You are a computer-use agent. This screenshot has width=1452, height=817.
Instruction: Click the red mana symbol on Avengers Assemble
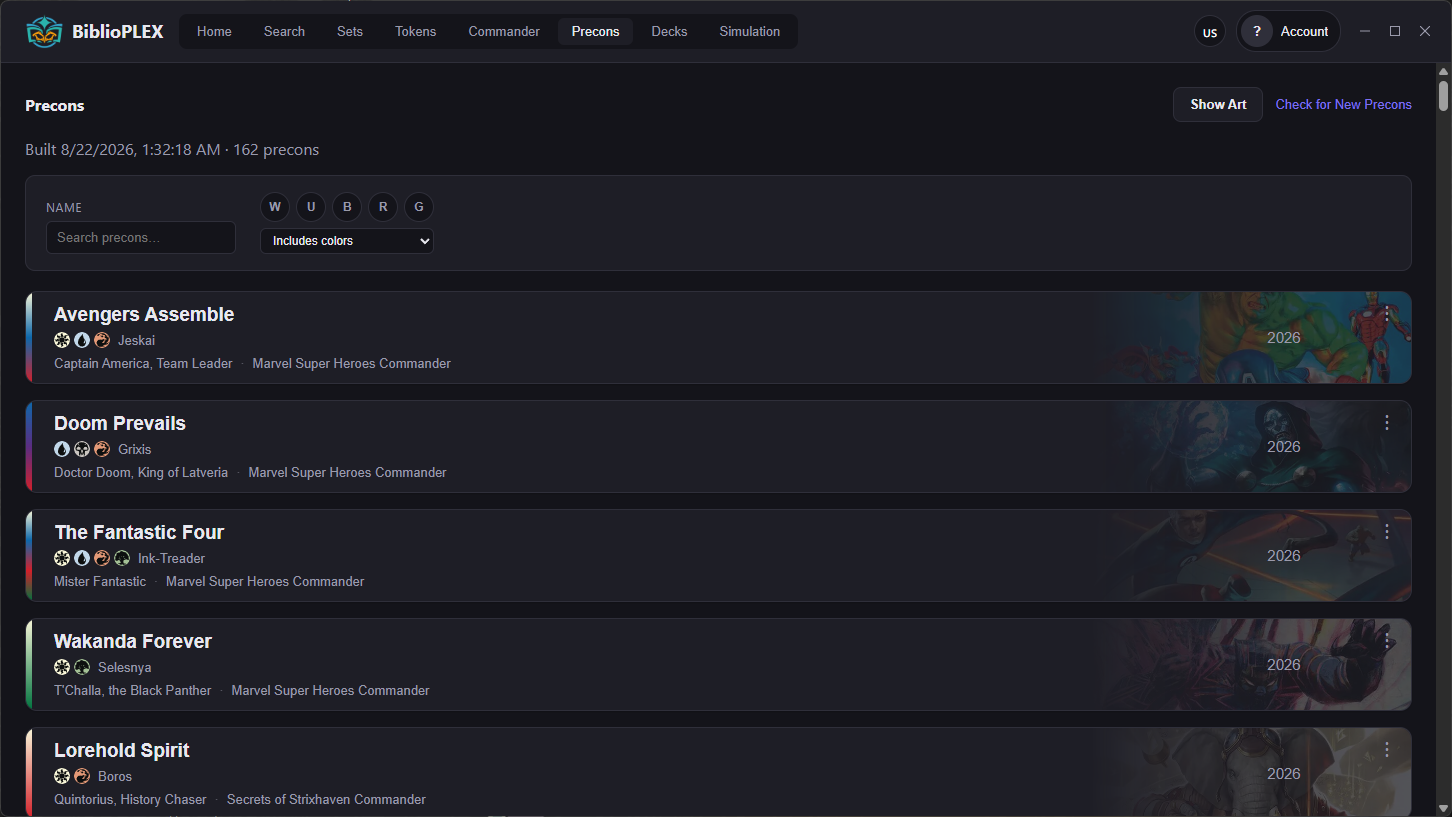(102, 340)
